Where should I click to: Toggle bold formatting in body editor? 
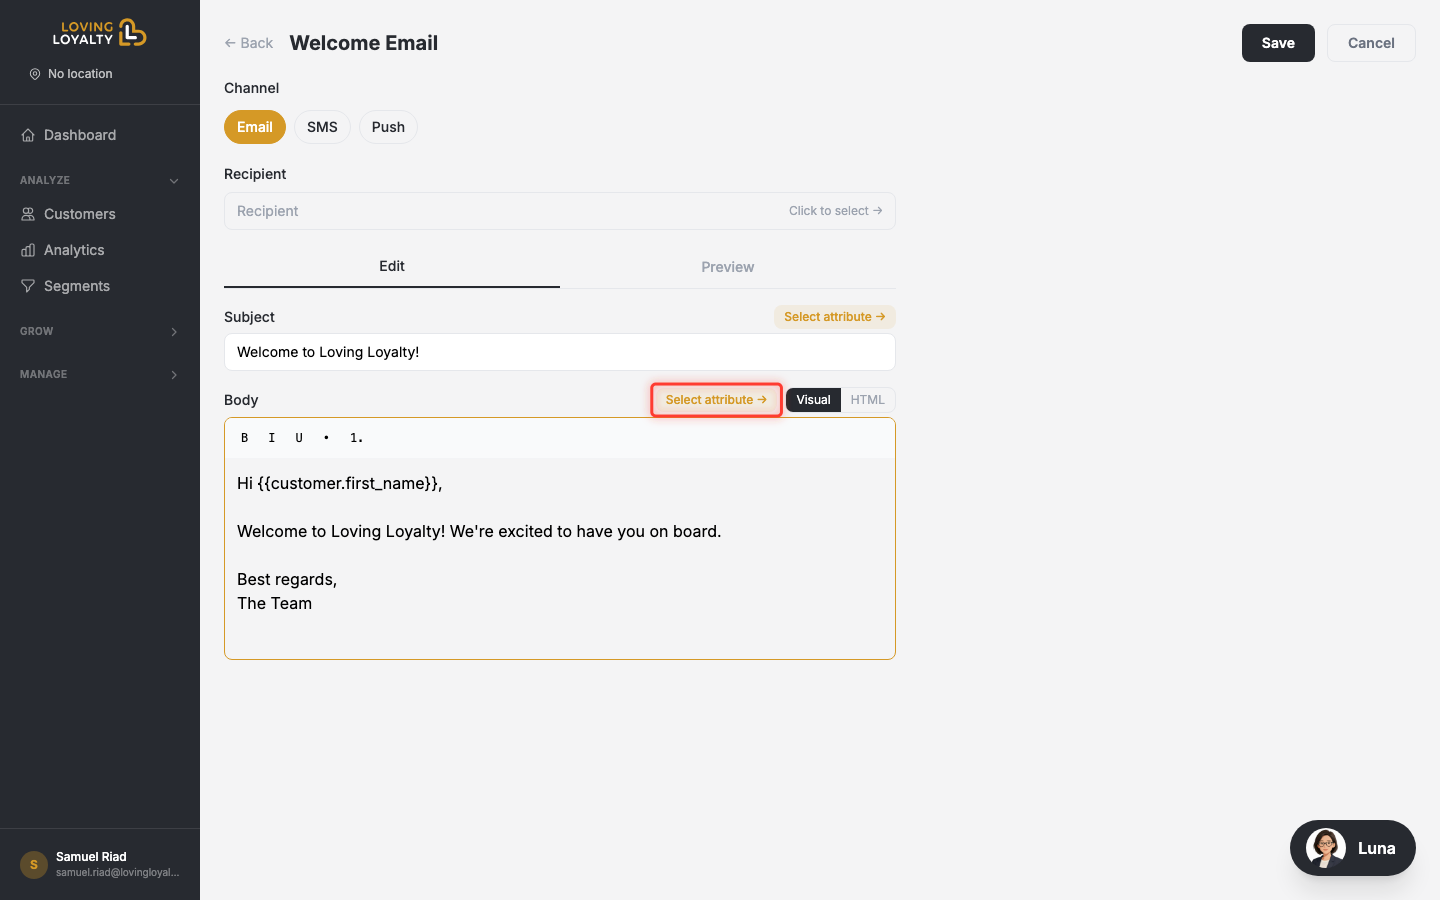(244, 438)
